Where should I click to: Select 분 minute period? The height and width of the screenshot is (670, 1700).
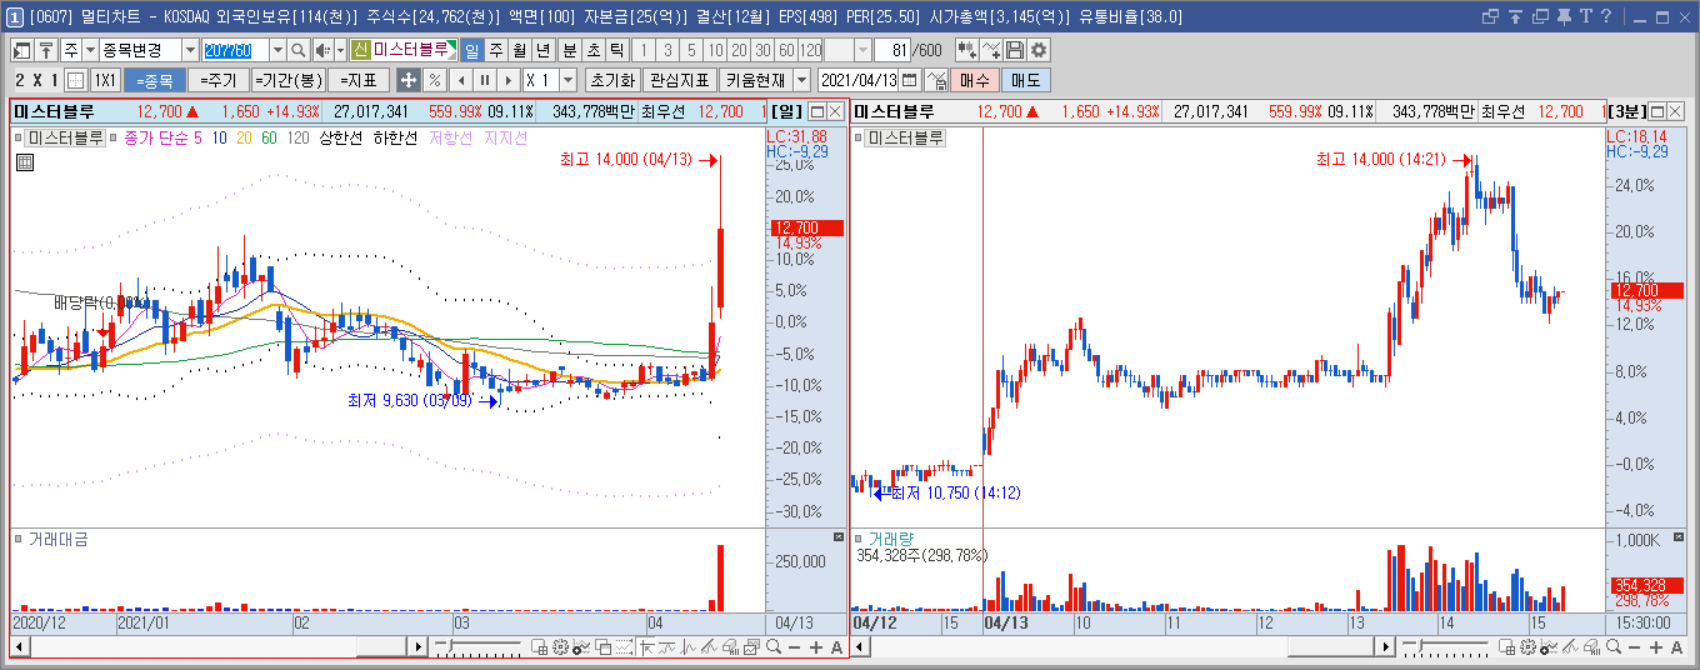pyautogui.click(x=569, y=50)
